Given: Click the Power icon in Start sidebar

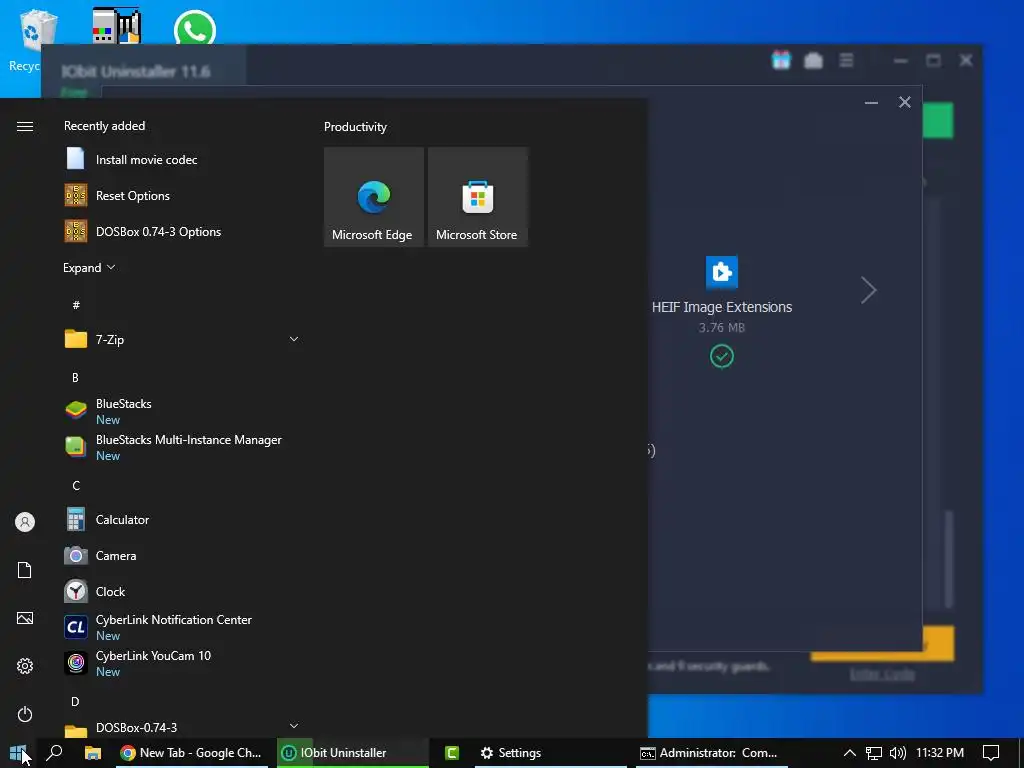Looking at the screenshot, I should (25, 714).
